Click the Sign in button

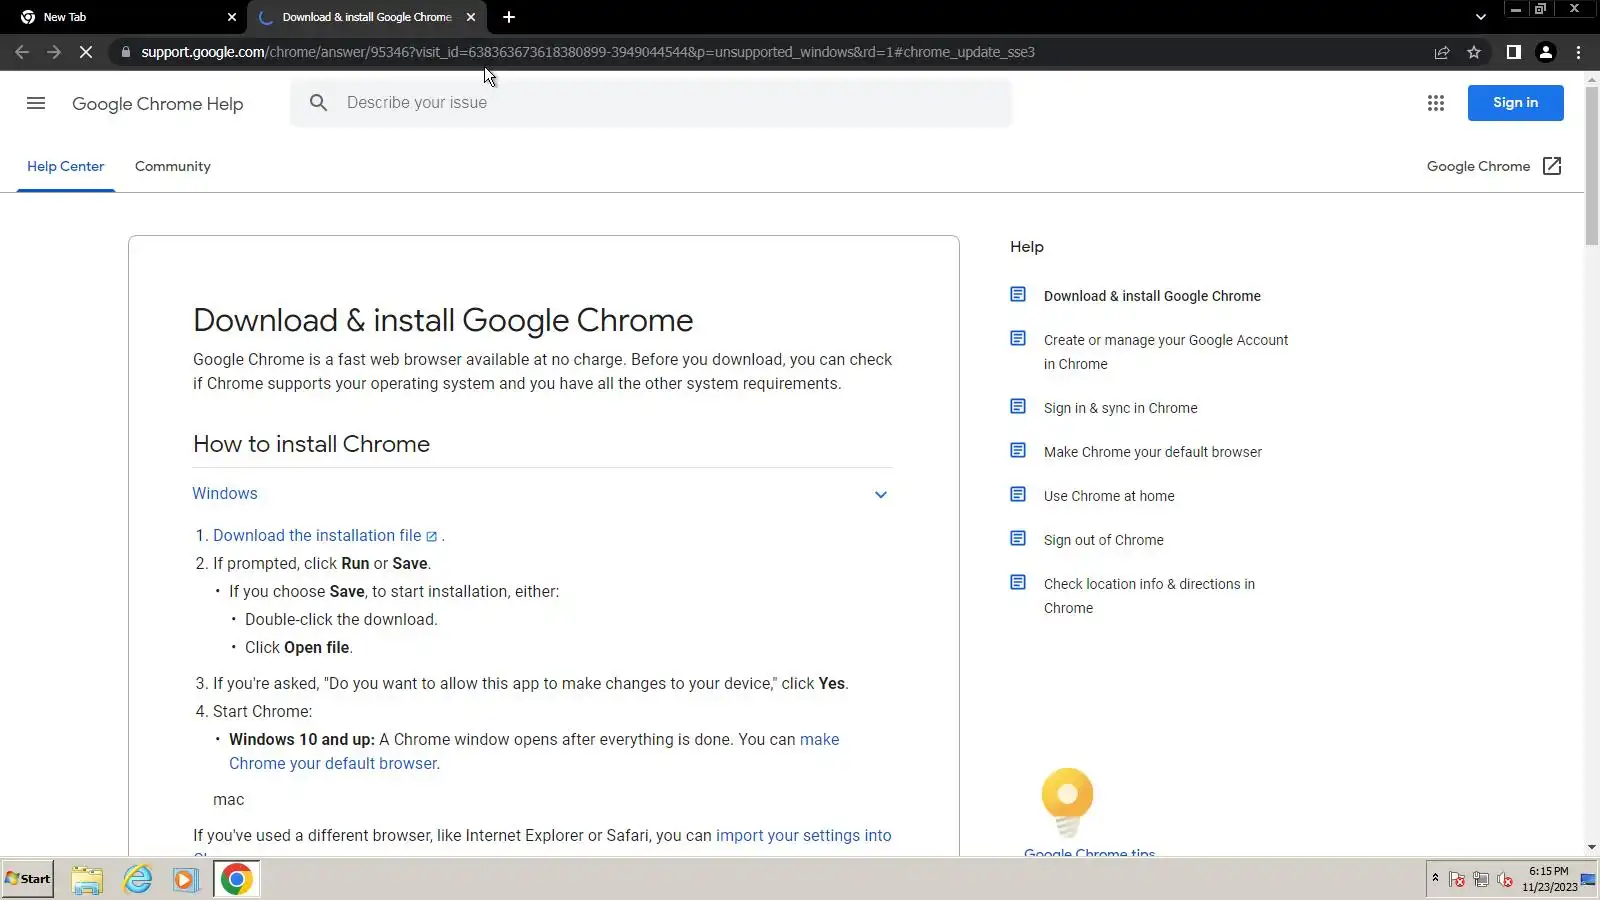(1515, 102)
